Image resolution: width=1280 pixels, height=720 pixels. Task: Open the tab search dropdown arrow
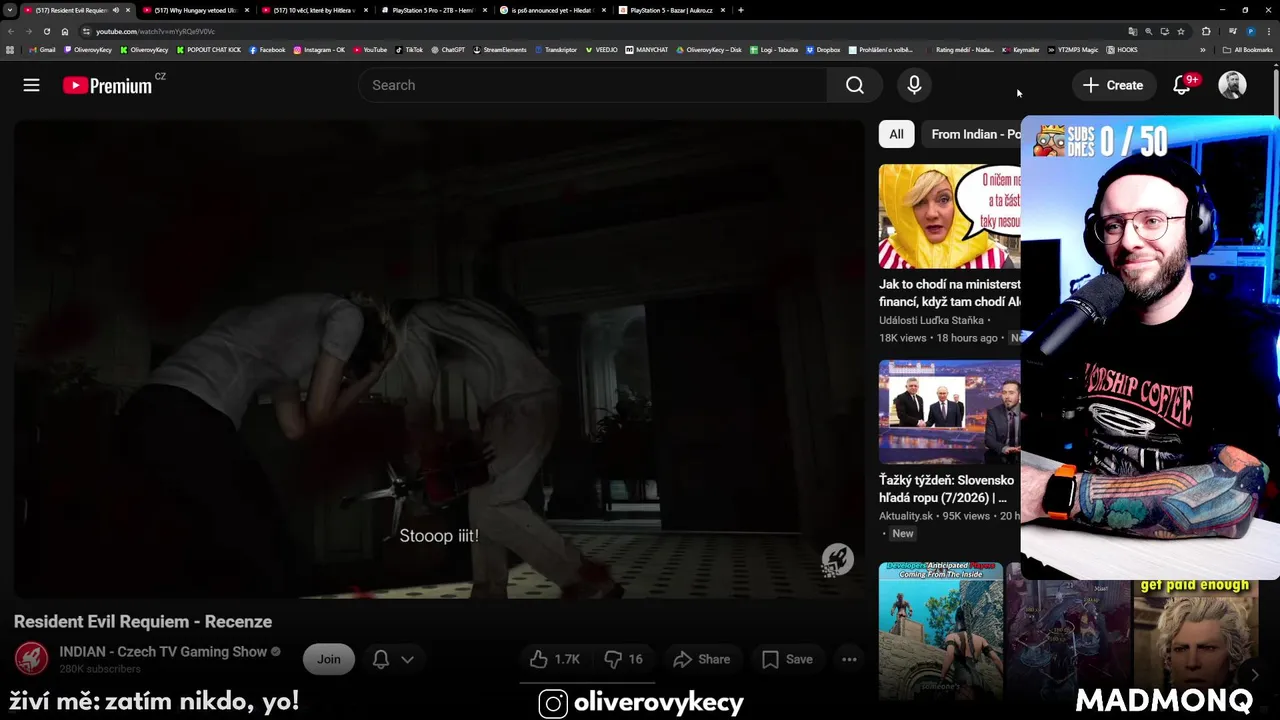pyautogui.click(x=10, y=10)
